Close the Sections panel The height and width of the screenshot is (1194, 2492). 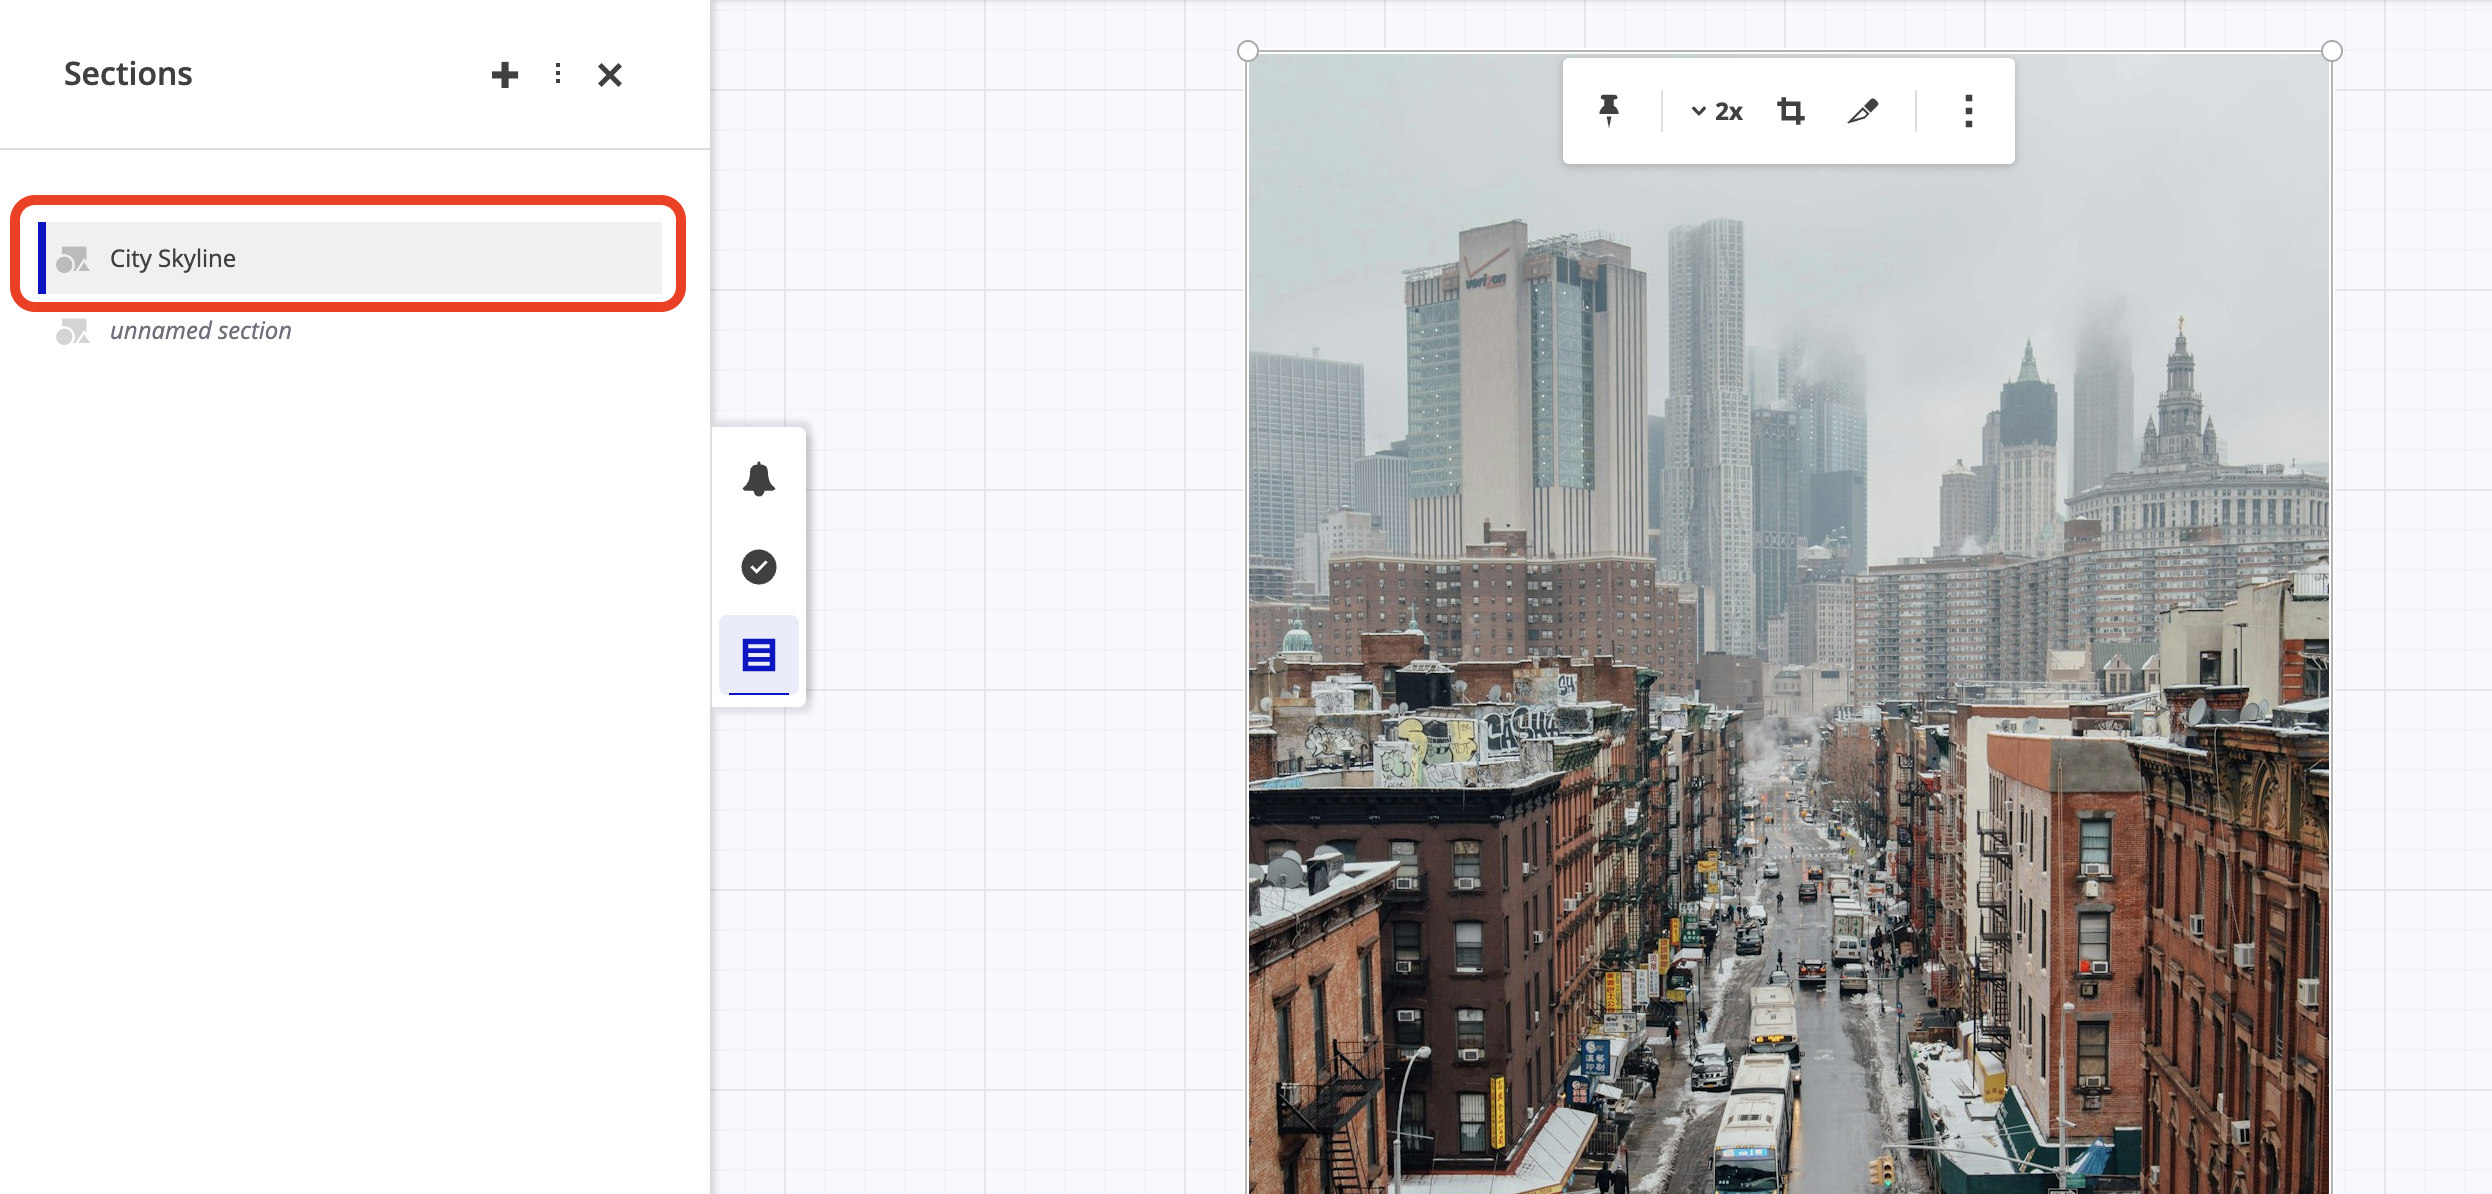click(610, 74)
